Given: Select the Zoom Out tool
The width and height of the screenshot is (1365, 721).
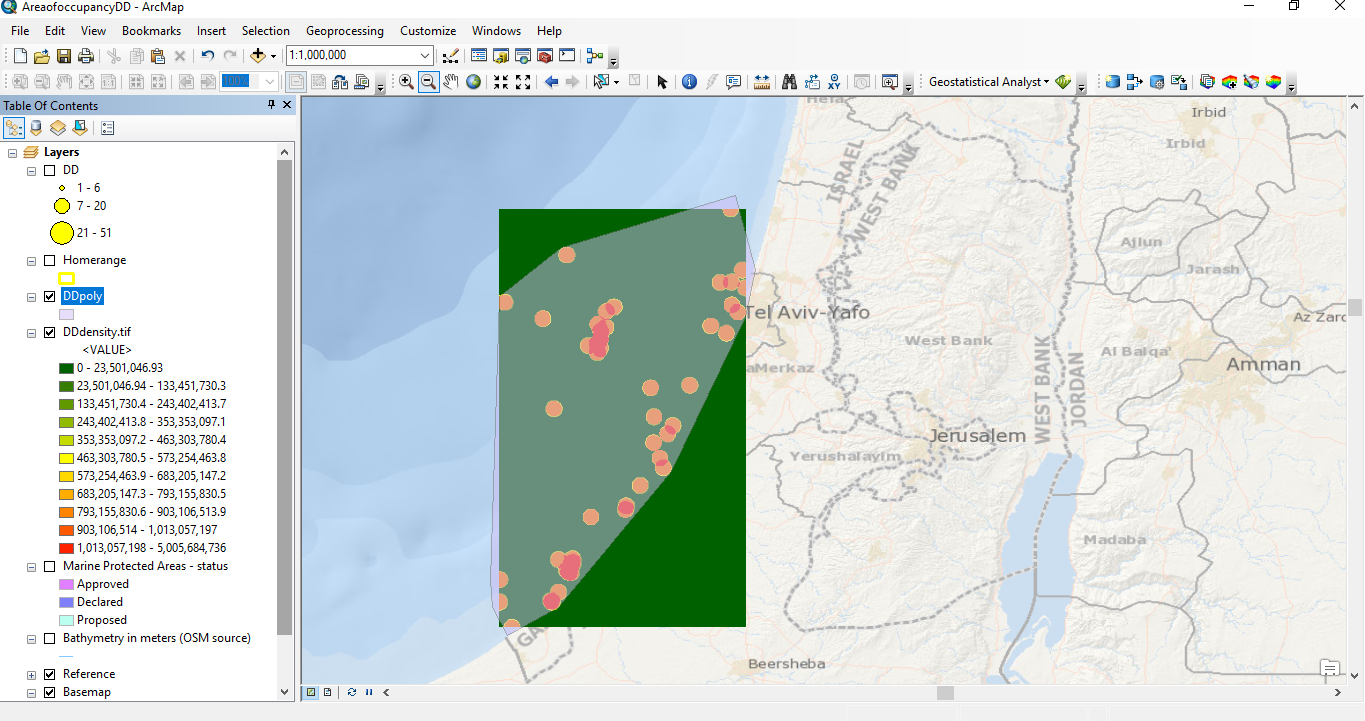Looking at the screenshot, I should point(428,82).
